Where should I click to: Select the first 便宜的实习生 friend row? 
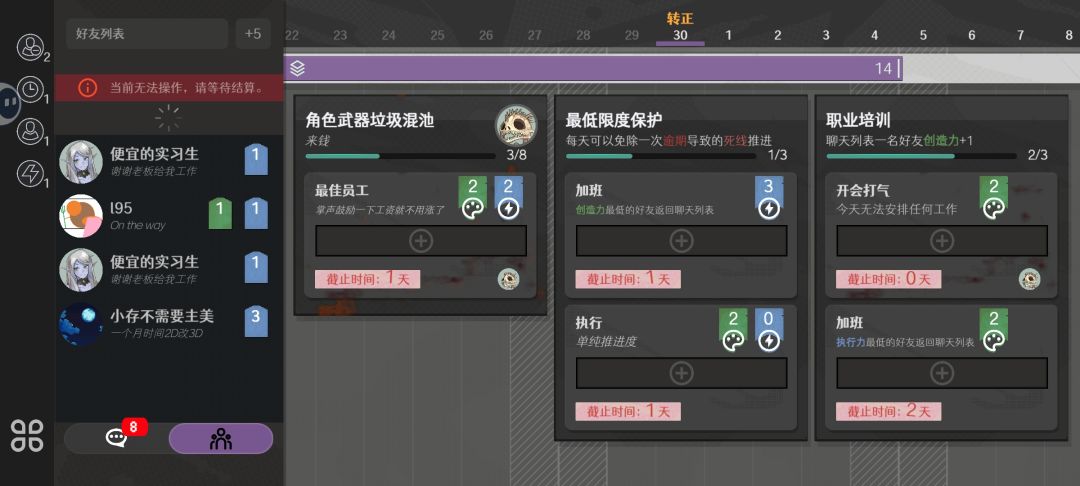point(169,162)
